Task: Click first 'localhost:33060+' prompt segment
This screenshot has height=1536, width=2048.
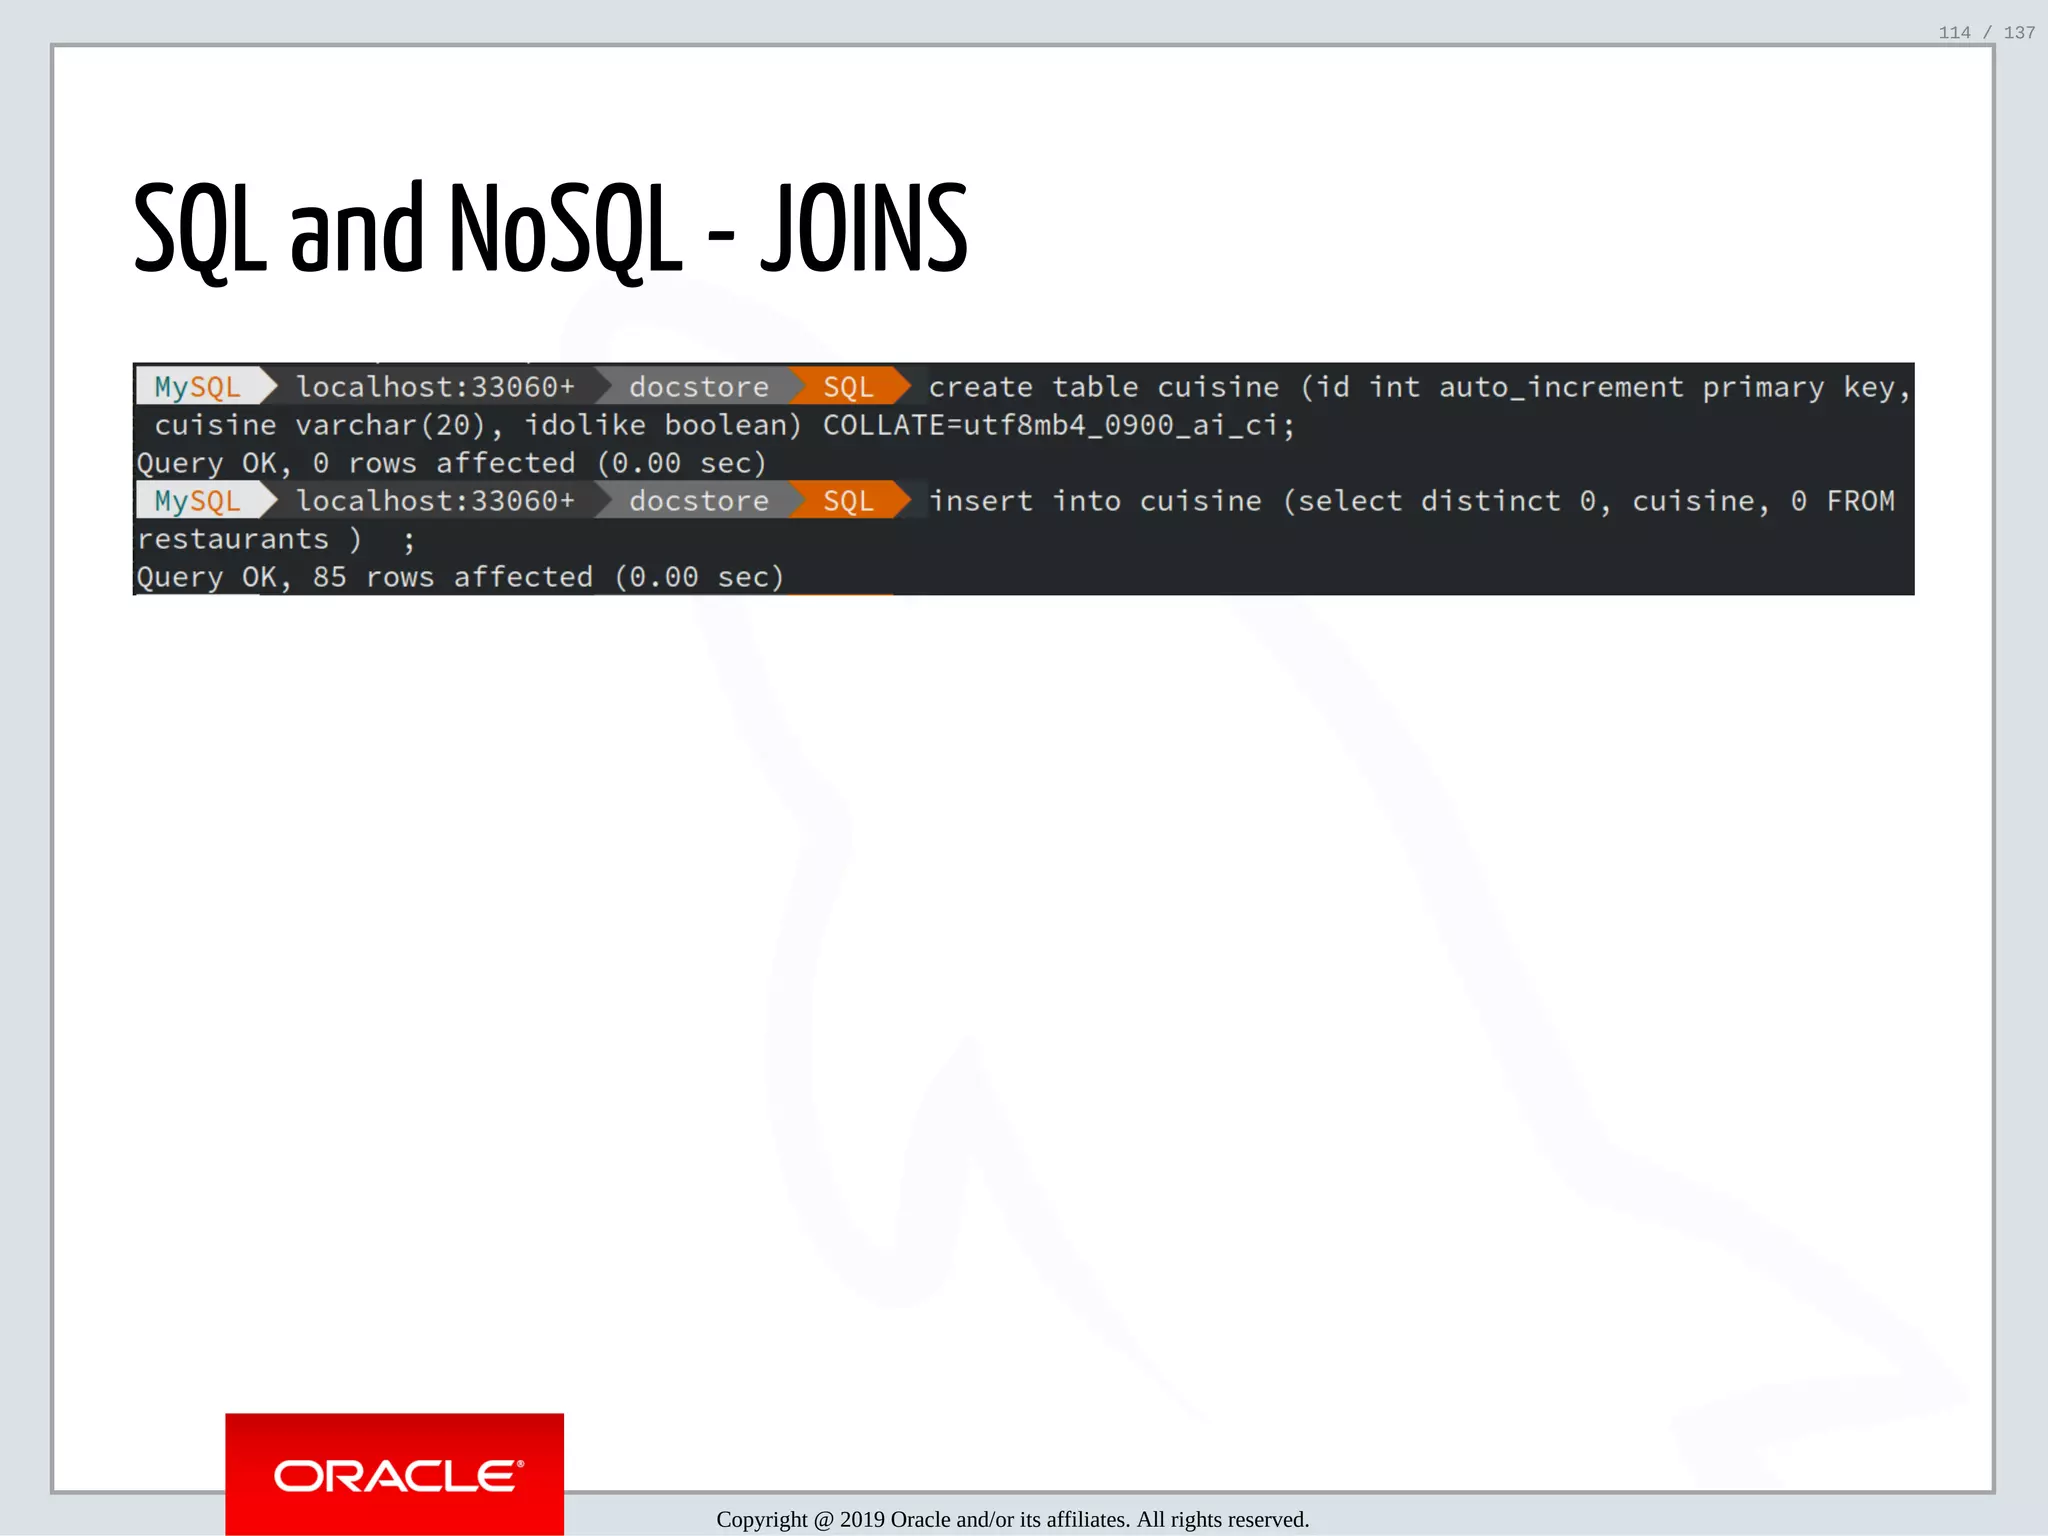Action: pos(436,387)
